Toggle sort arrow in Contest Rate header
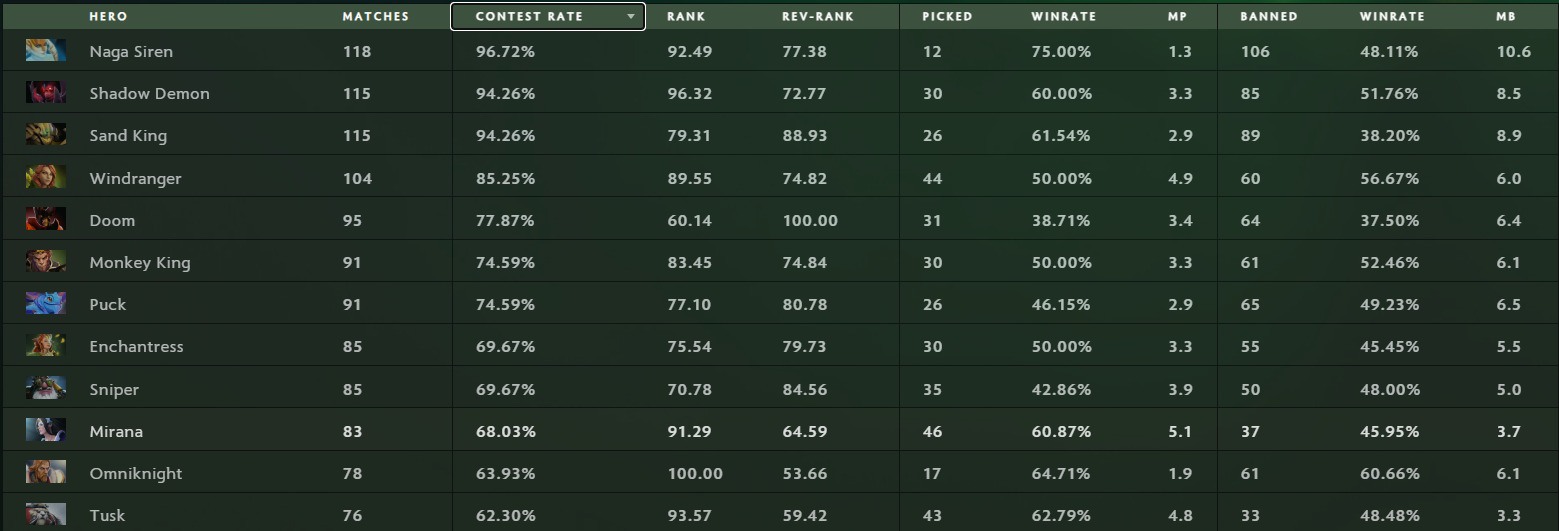This screenshot has height=531, width=1559. pos(630,17)
